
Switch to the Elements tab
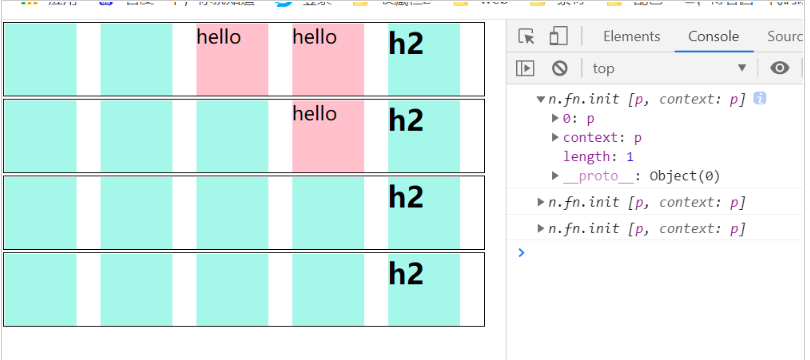click(631, 37)
